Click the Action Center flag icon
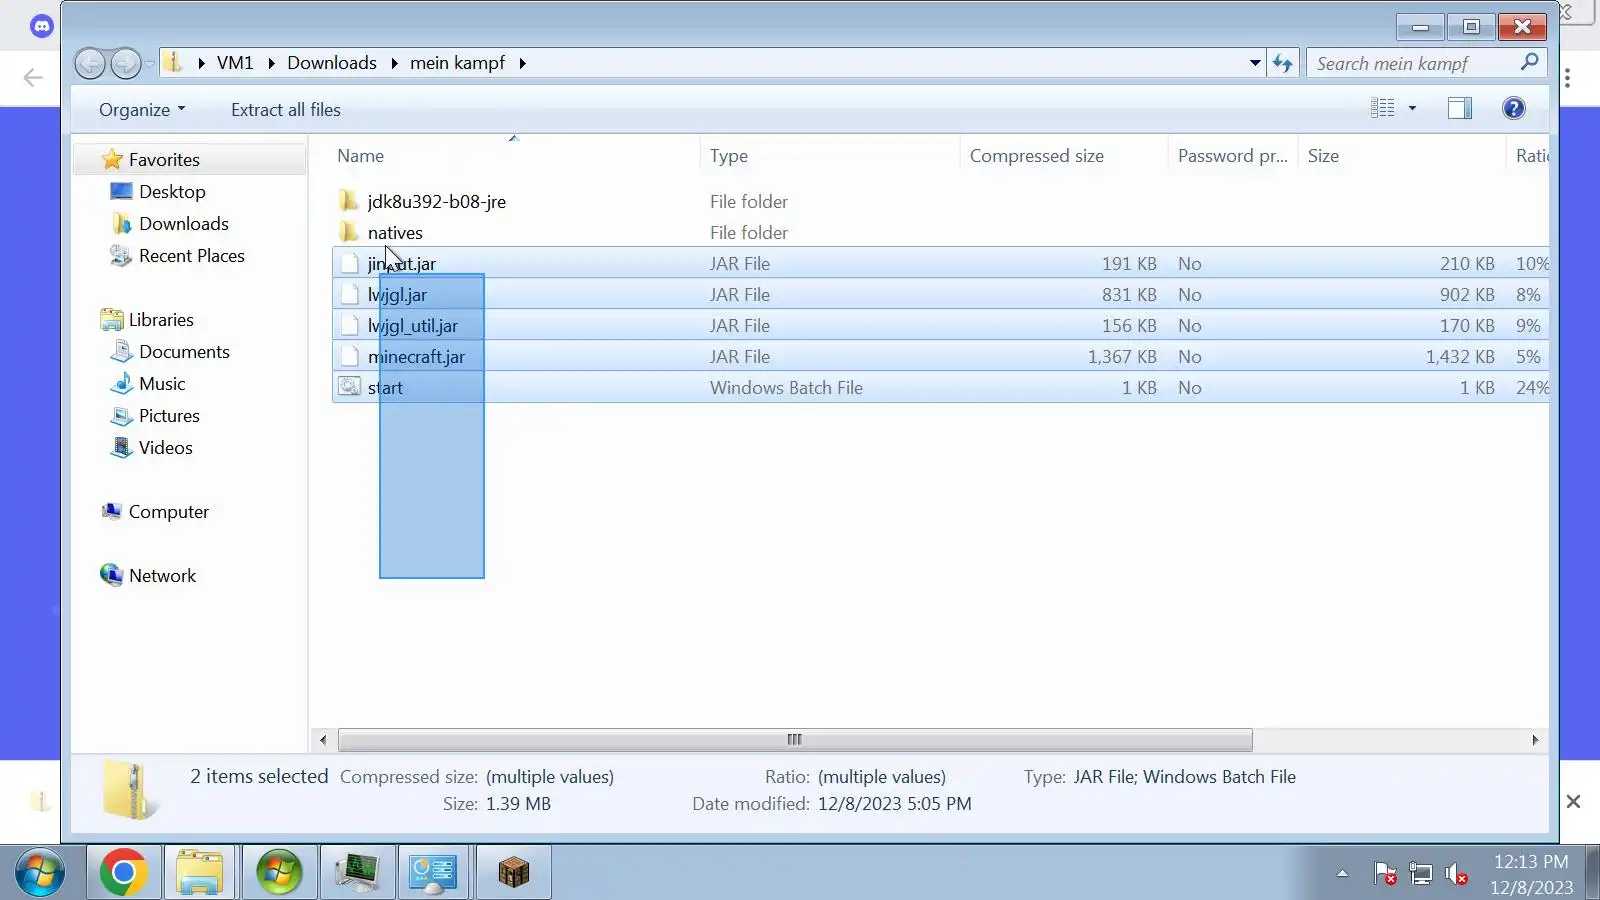Viewport: 1600px width, 900px height. 1385,874
